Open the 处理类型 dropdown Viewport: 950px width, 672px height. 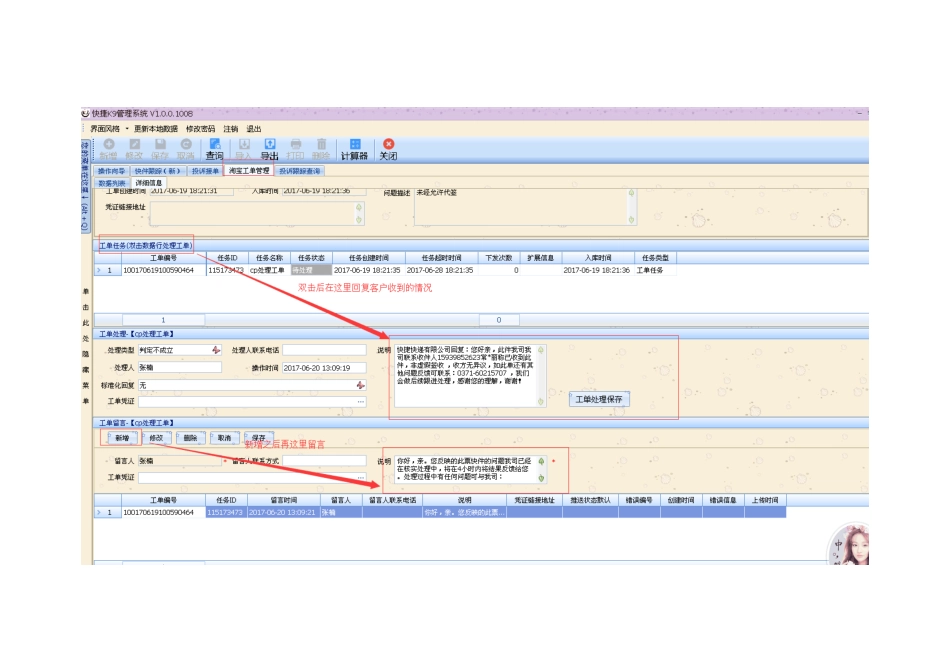[x=215, y=351]
